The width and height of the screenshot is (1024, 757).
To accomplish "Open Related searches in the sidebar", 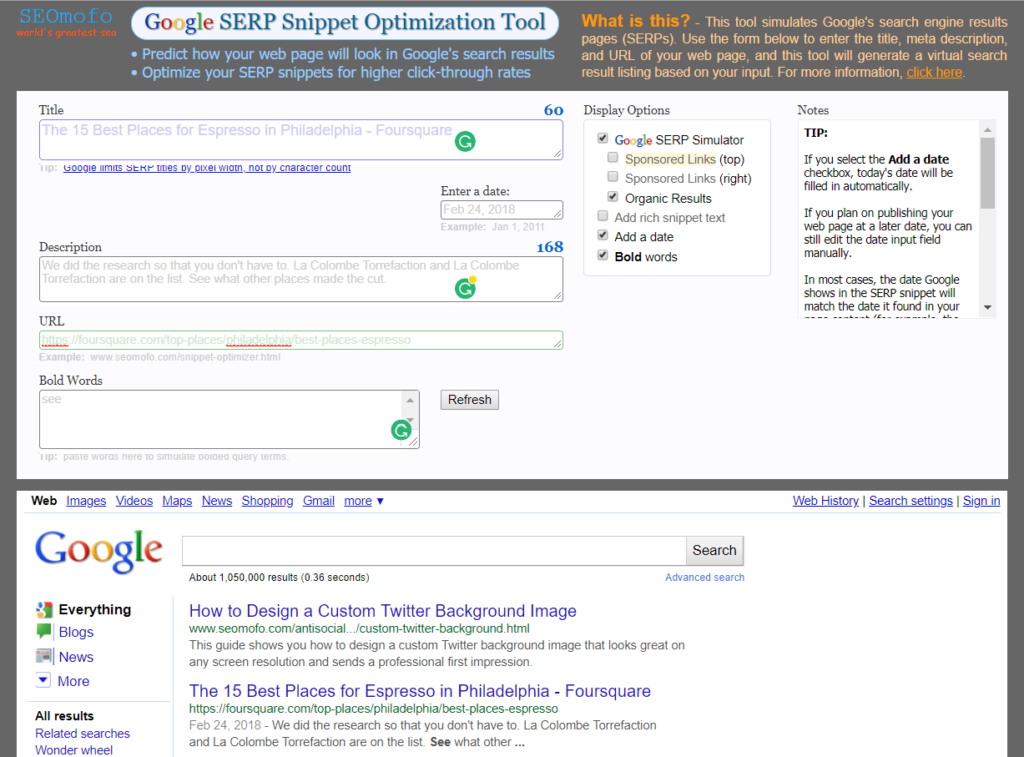I will coord(82,733).
